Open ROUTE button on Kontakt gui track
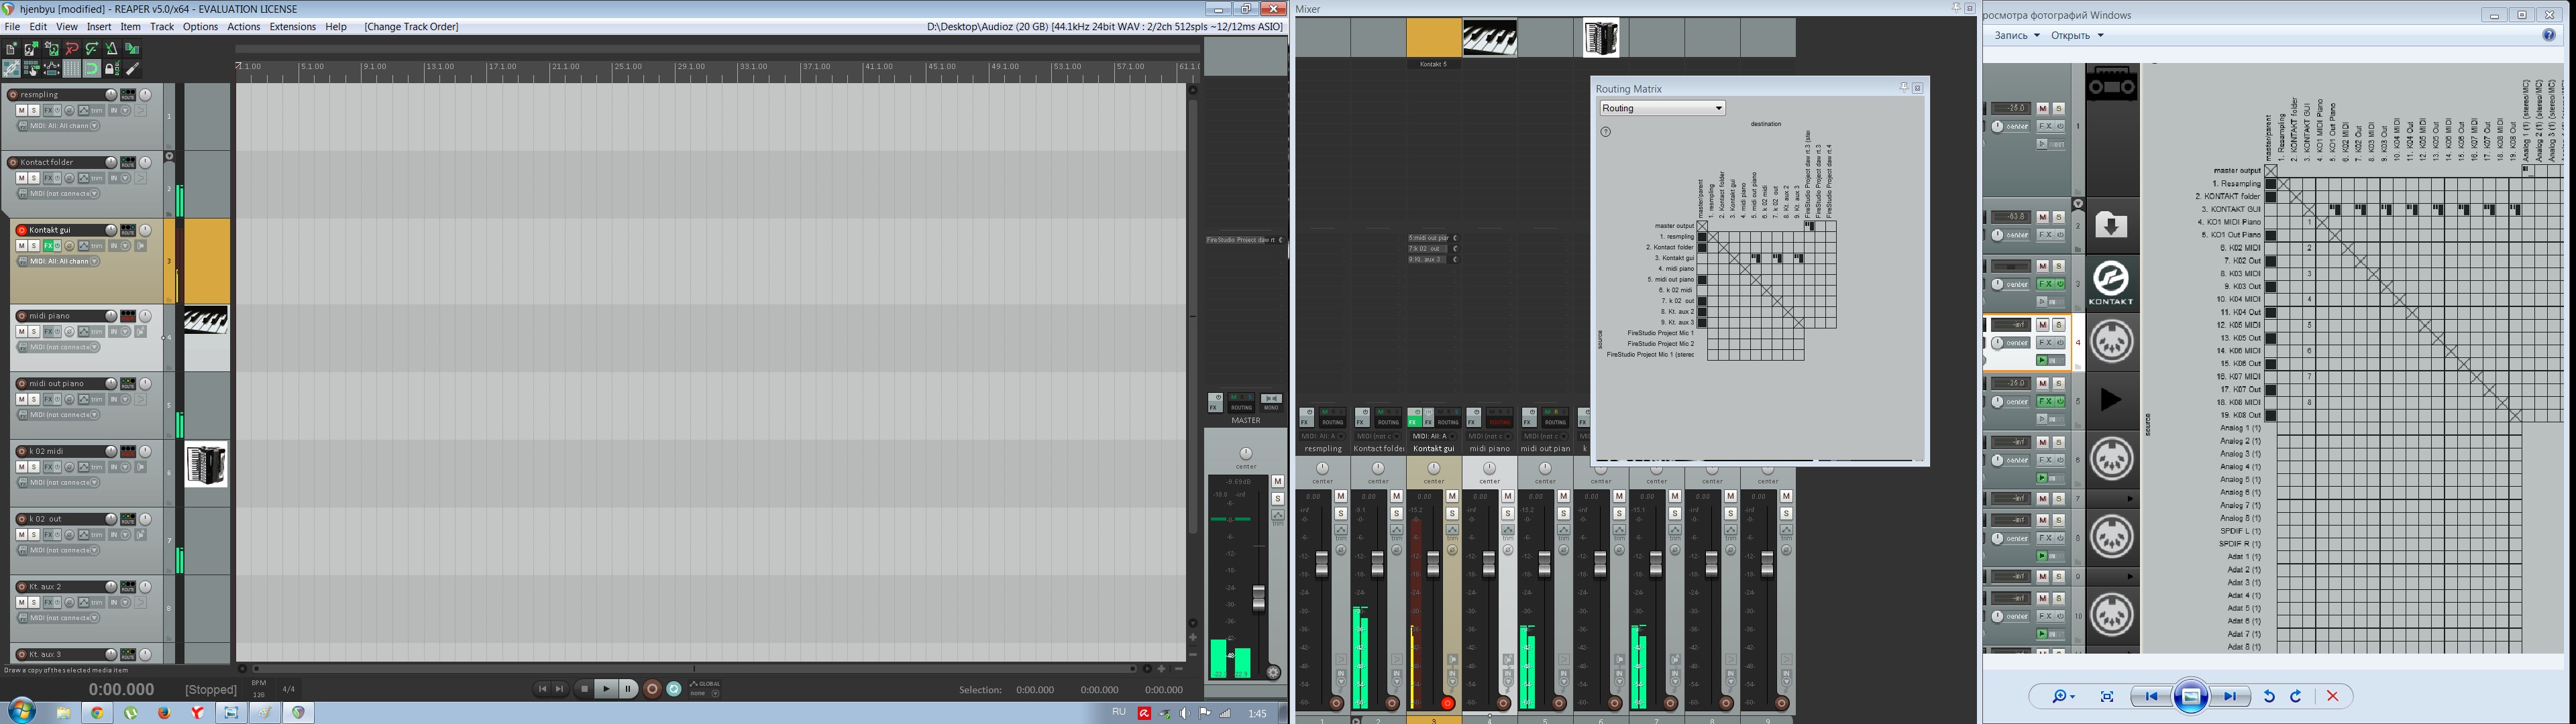Viewport: 2576px width, 724px height. coord(128,230)
